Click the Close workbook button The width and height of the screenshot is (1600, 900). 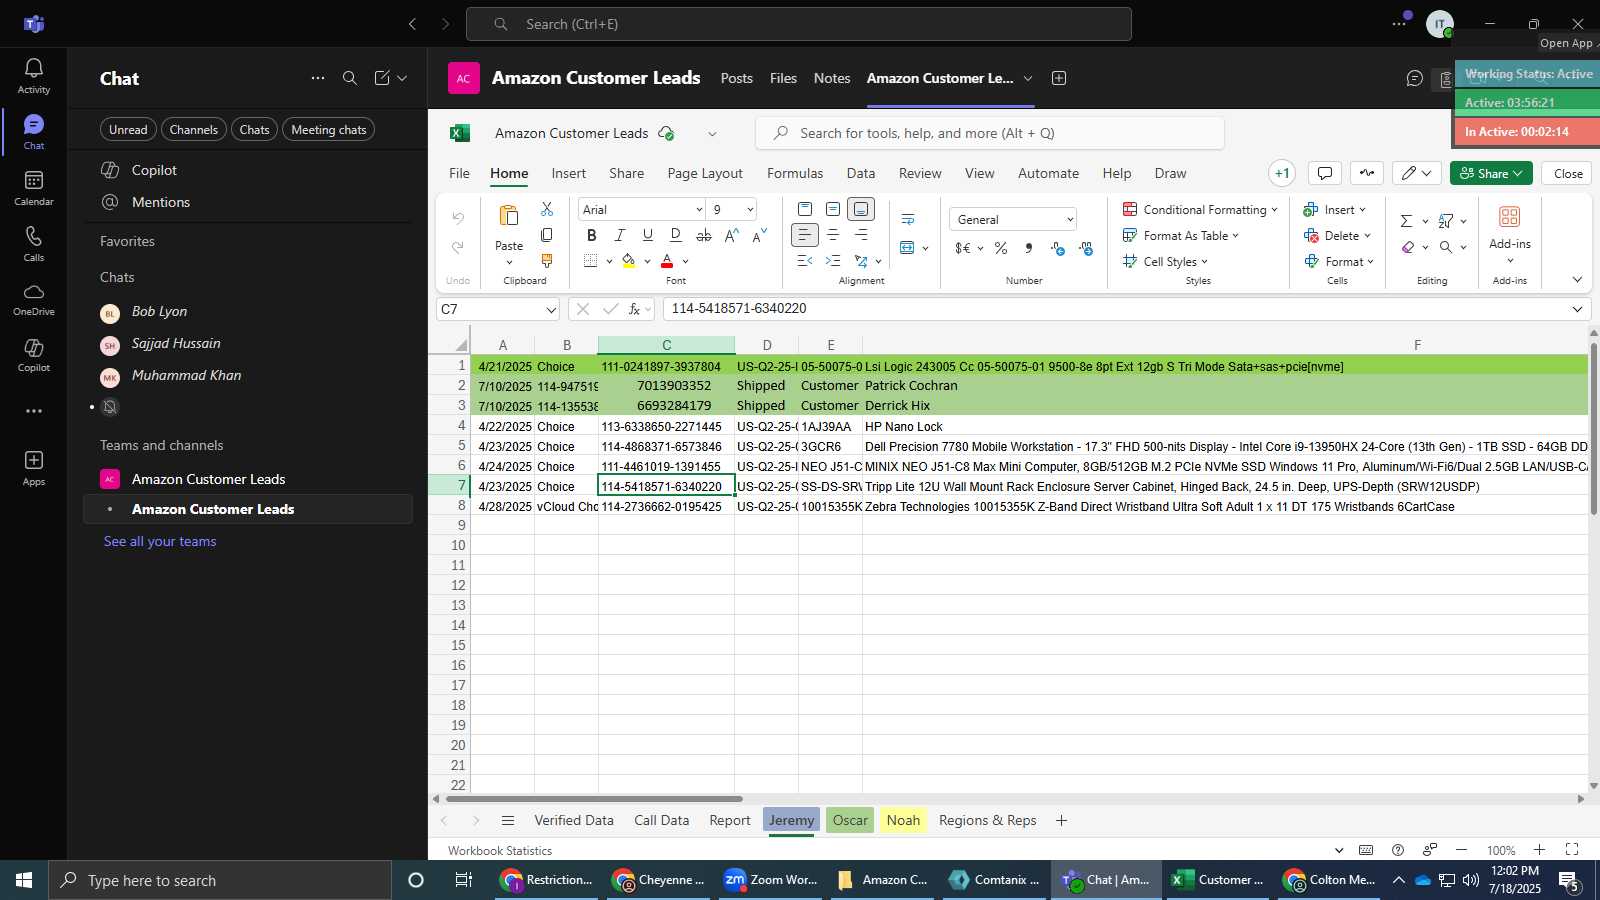1567,173
